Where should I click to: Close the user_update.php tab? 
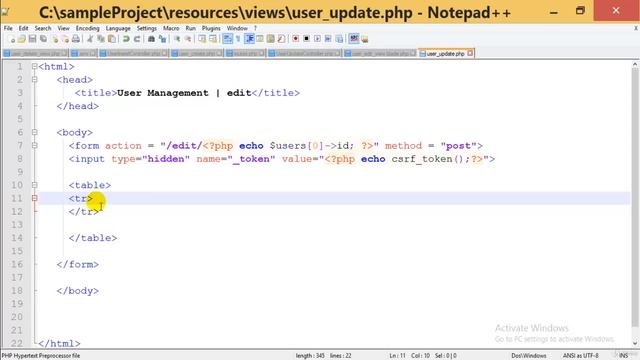coord(470,53)
